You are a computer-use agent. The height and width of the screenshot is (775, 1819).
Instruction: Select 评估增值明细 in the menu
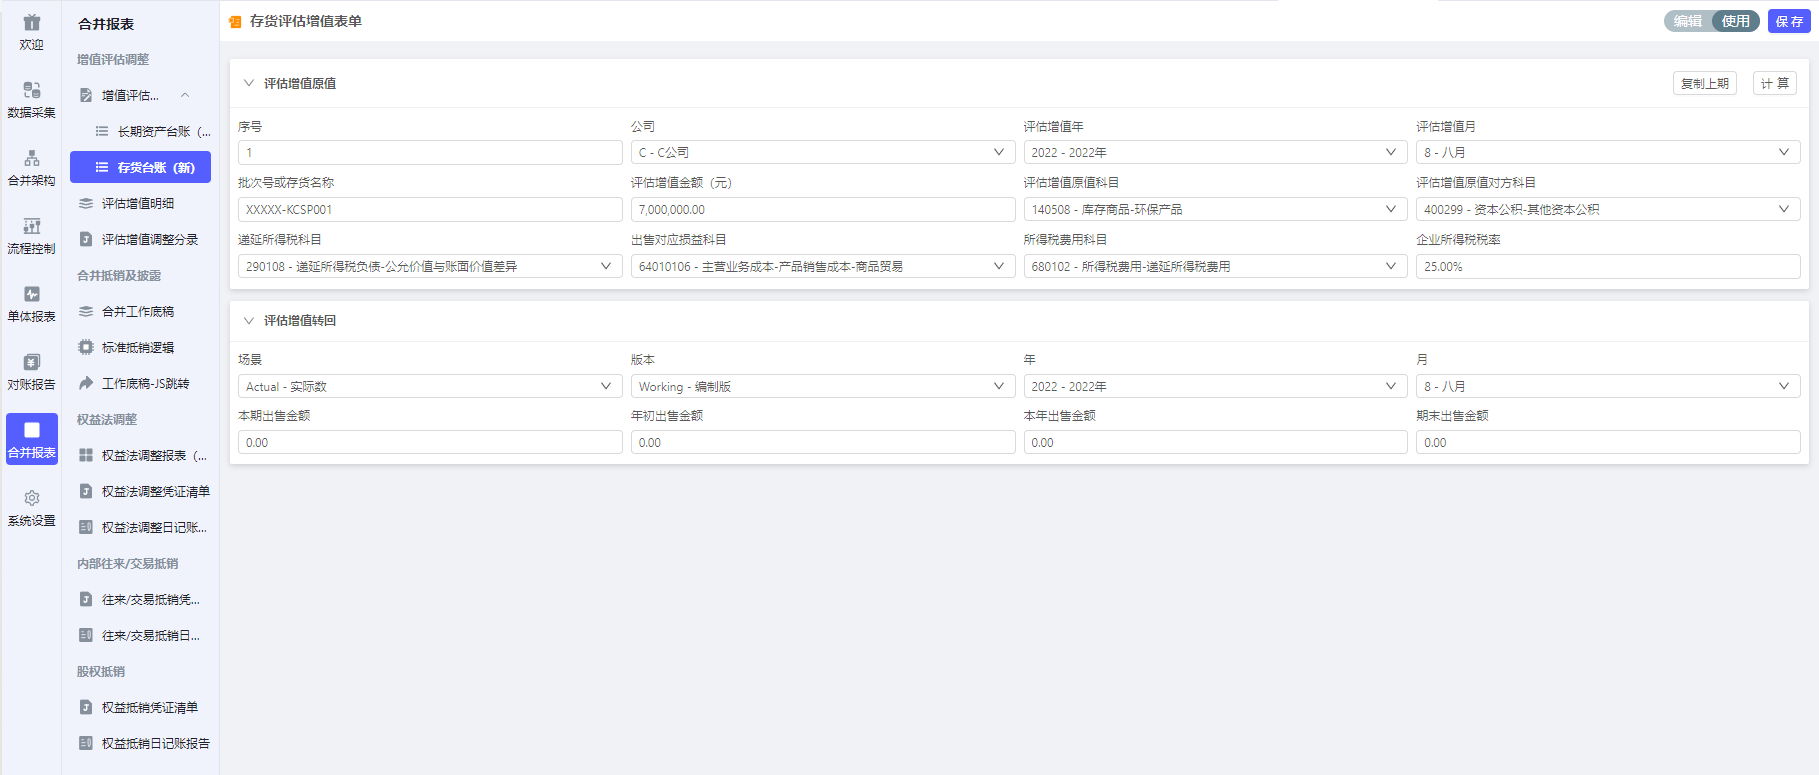(138, 203)
